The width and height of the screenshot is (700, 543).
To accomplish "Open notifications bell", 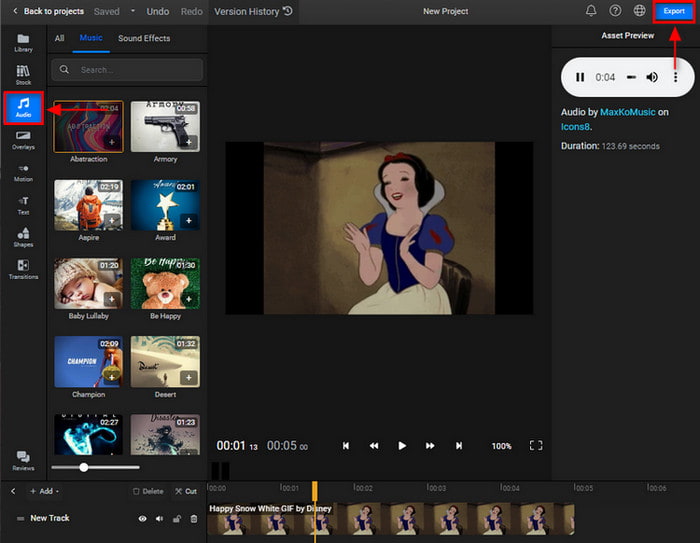I will tap(591, 11).
